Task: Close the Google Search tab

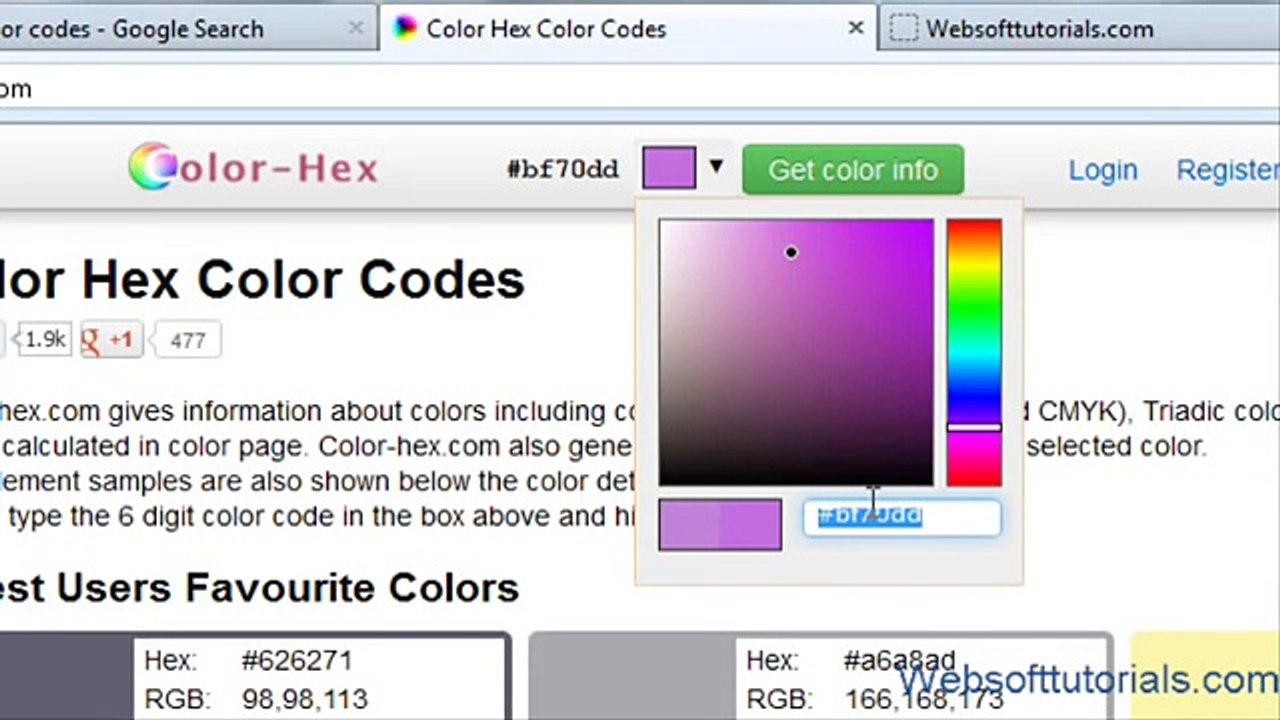Action: click(355, 29)
